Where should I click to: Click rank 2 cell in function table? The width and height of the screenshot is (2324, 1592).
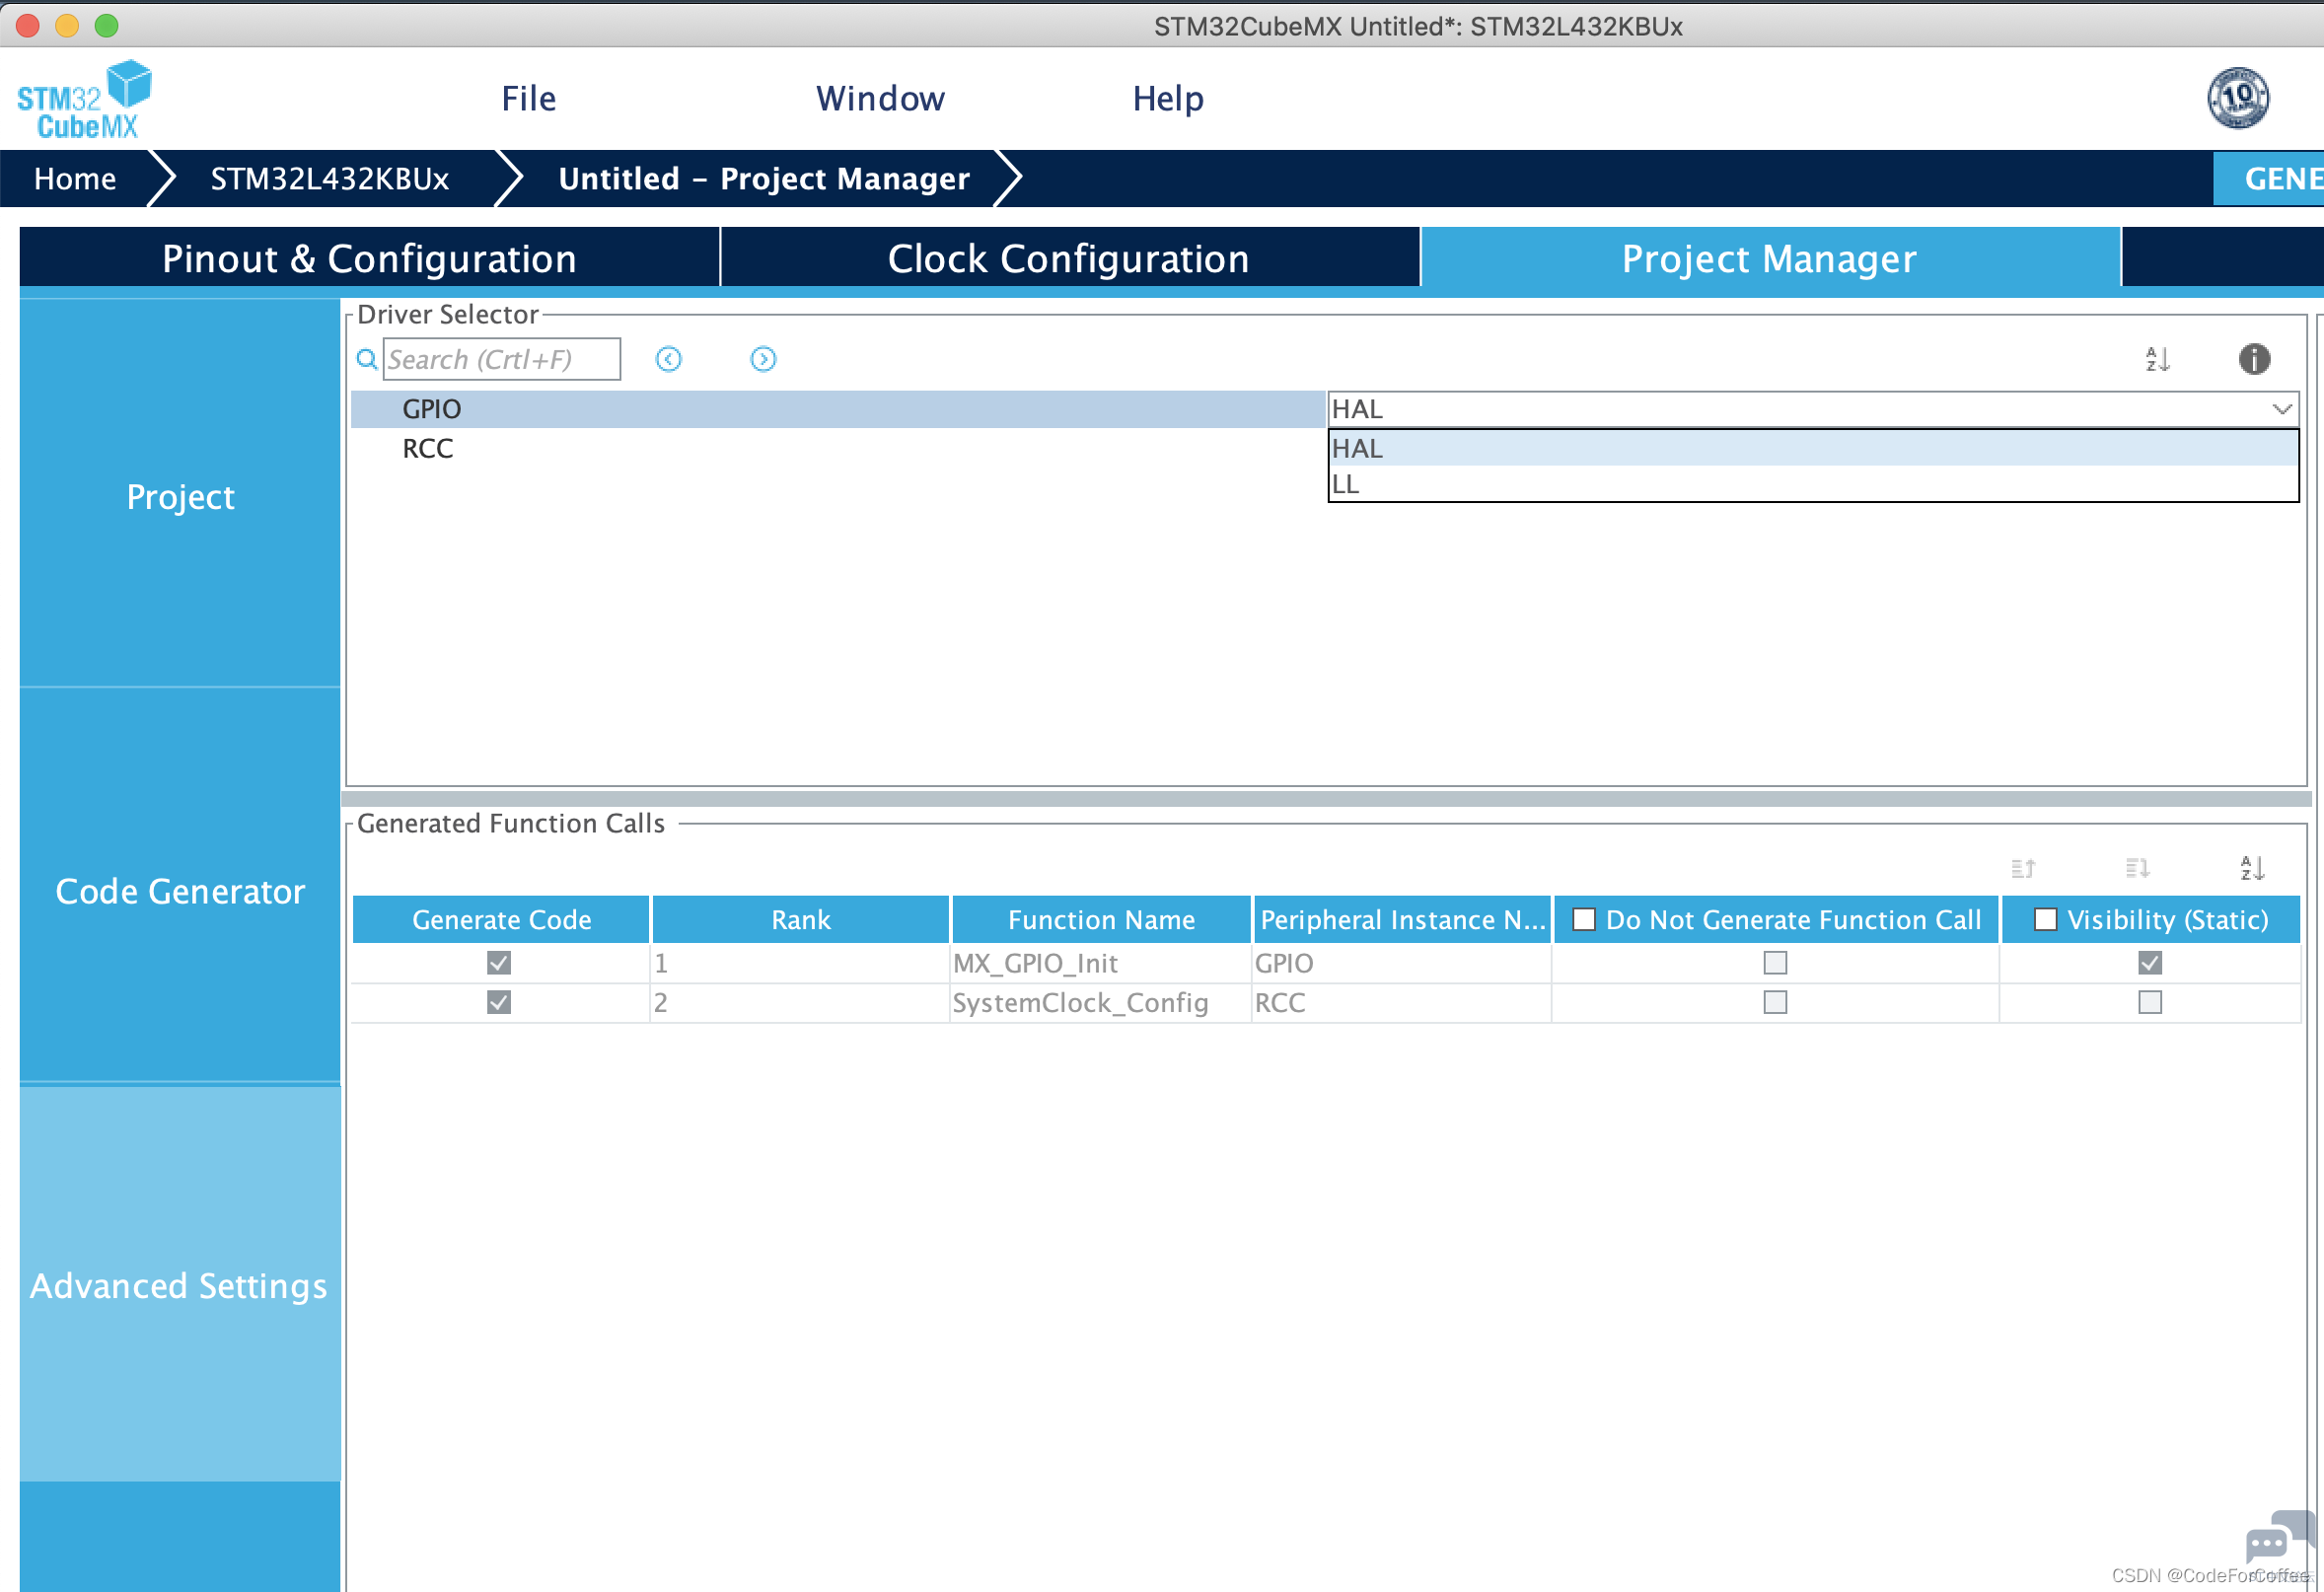pyautogui.click(x=800, y=1002)
